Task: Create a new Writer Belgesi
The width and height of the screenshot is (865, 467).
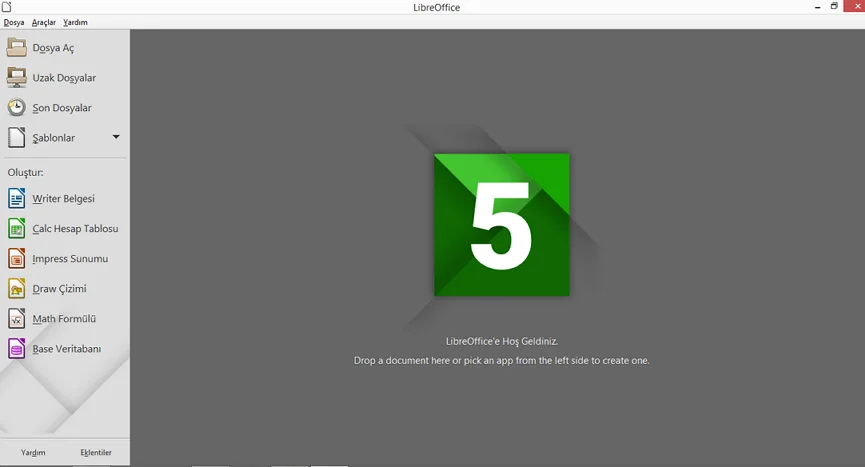Action: [x=63, y=198]
